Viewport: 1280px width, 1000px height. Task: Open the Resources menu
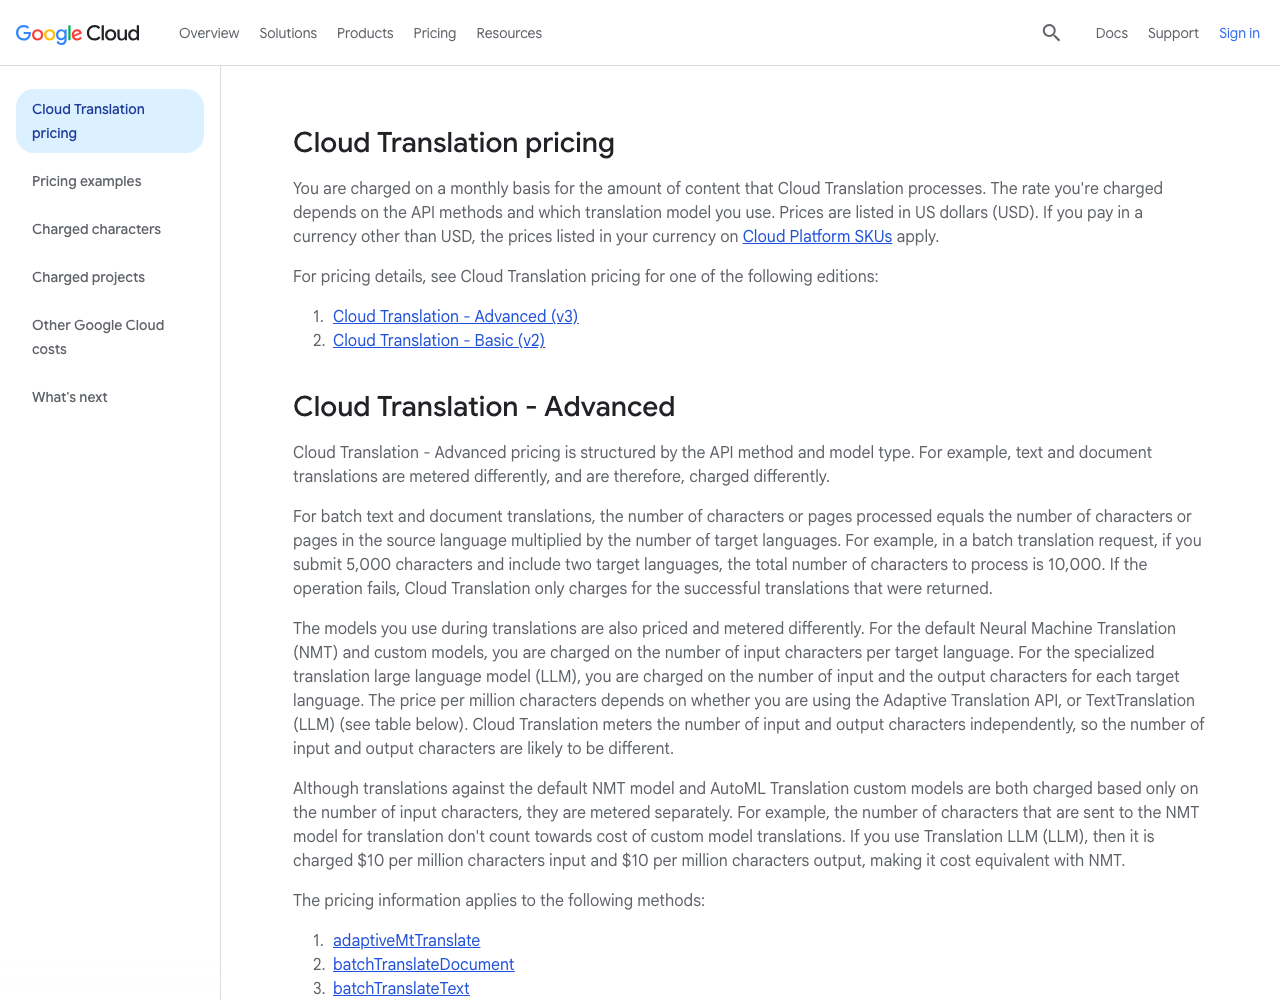click(509, 33)
